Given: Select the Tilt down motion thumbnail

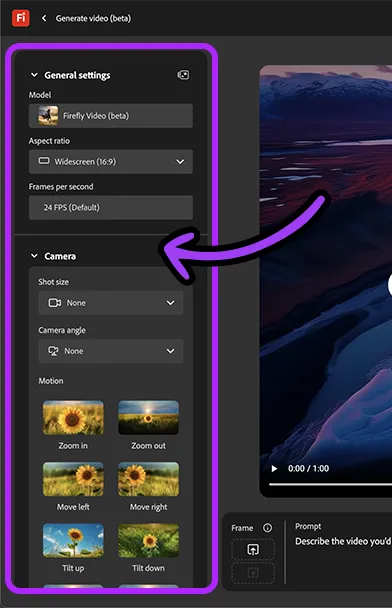Looking at the screenshot, I should coord(149,541).
